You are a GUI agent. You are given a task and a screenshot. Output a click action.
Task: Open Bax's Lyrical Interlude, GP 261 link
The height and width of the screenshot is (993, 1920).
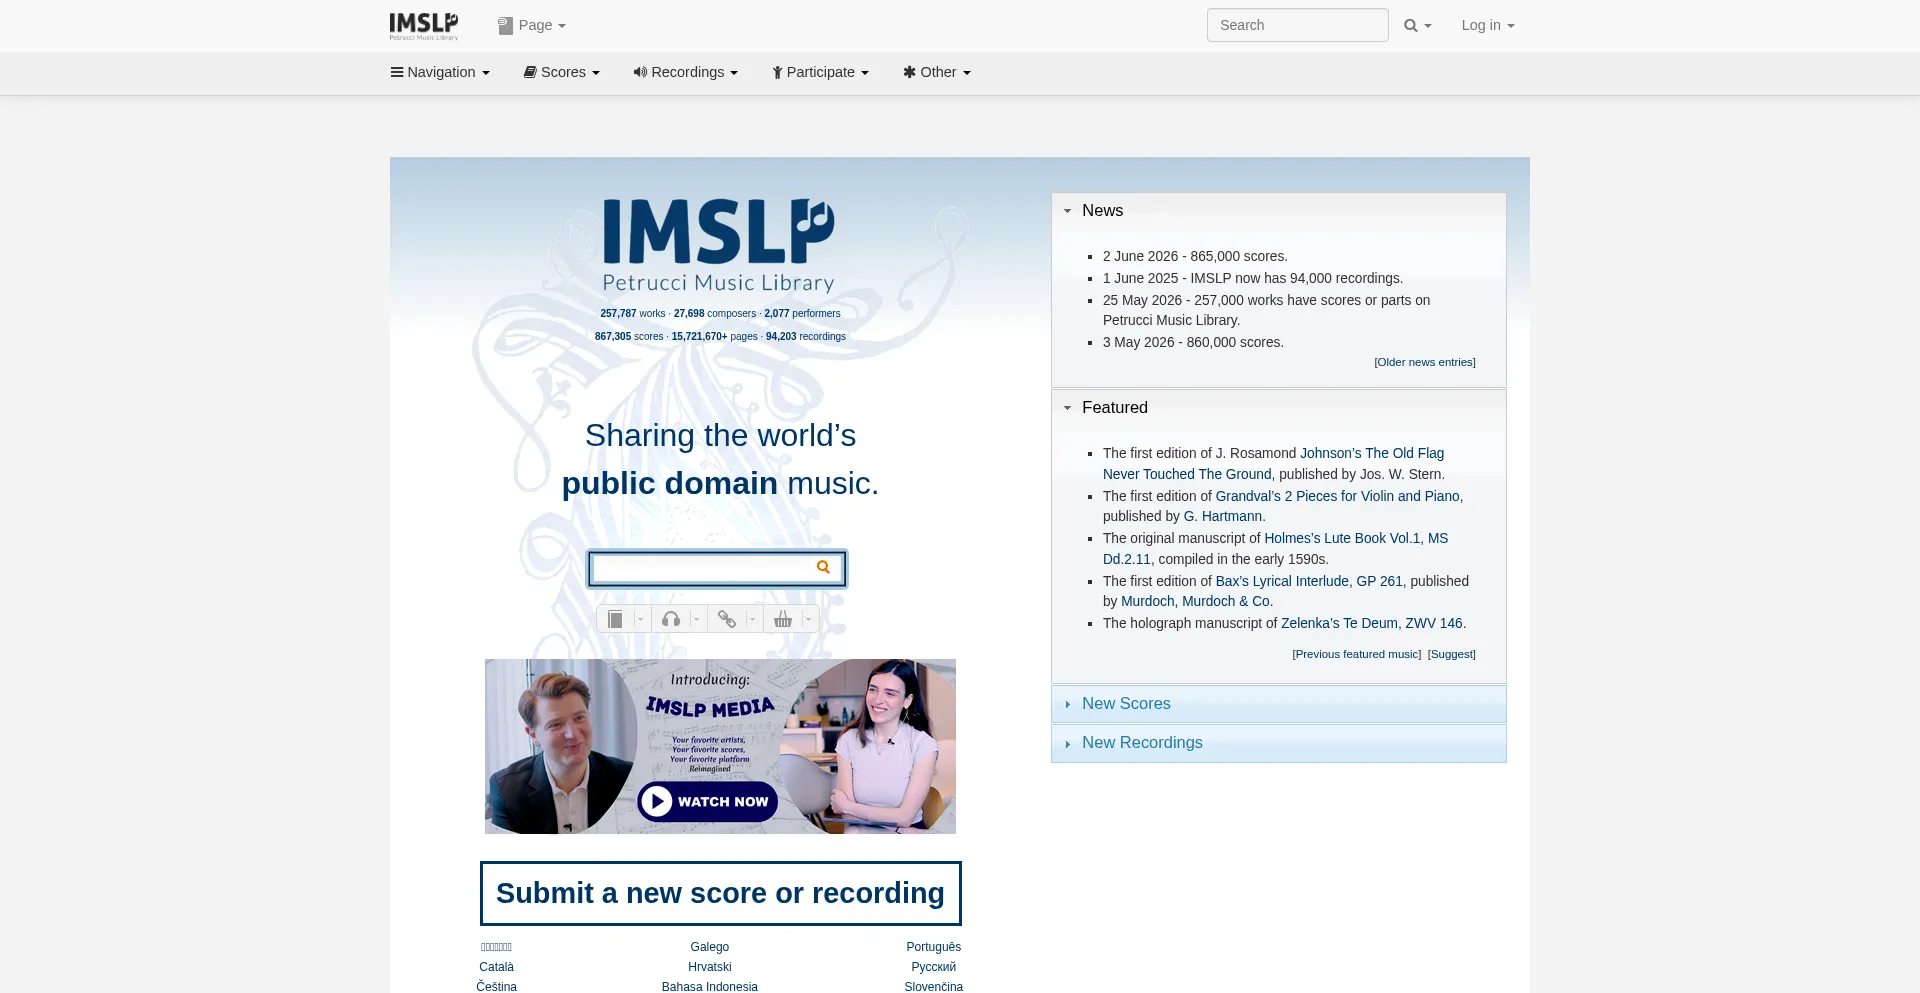[x=1309, y=581]
